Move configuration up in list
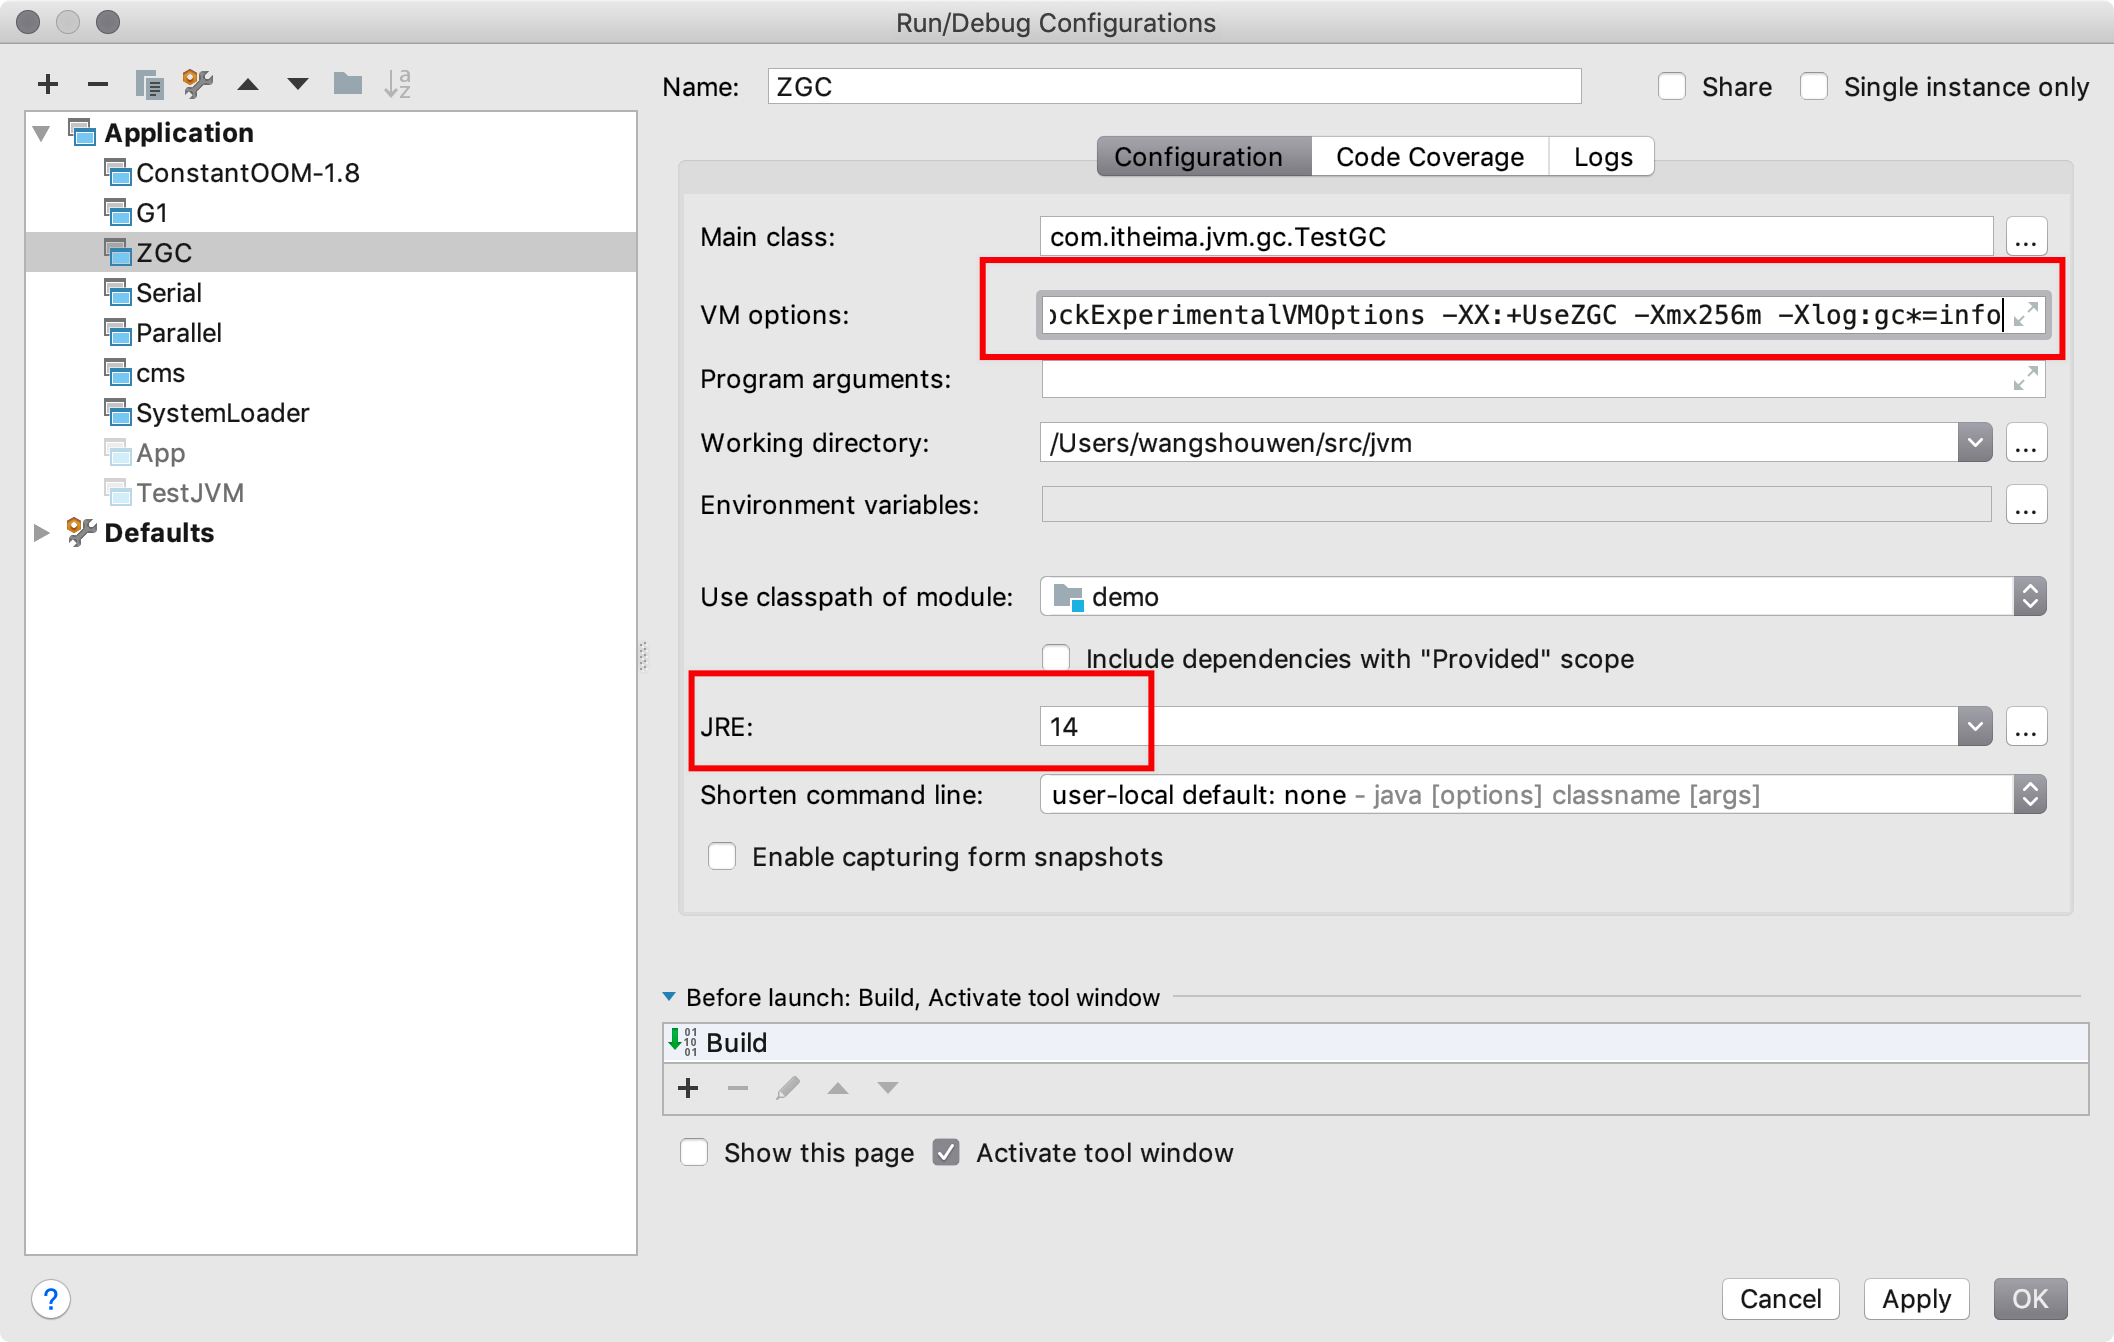The height and width of the screenshot is (1342, 2114). click(248, 85)
